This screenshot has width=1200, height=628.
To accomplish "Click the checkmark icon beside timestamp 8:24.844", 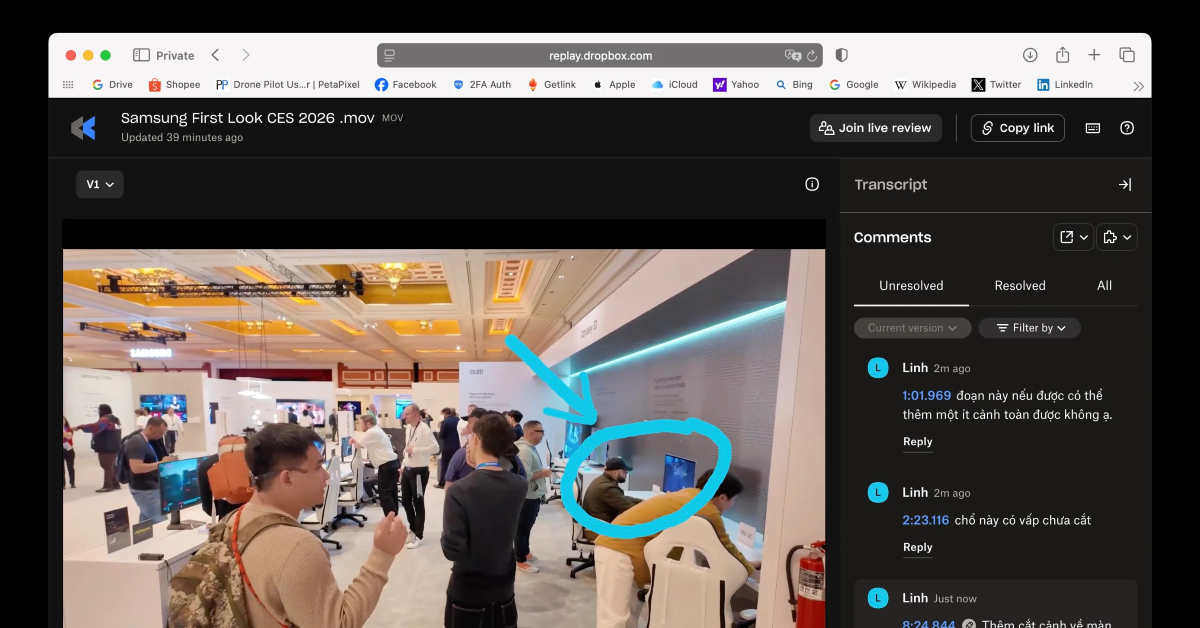I will tap(968, 623).
